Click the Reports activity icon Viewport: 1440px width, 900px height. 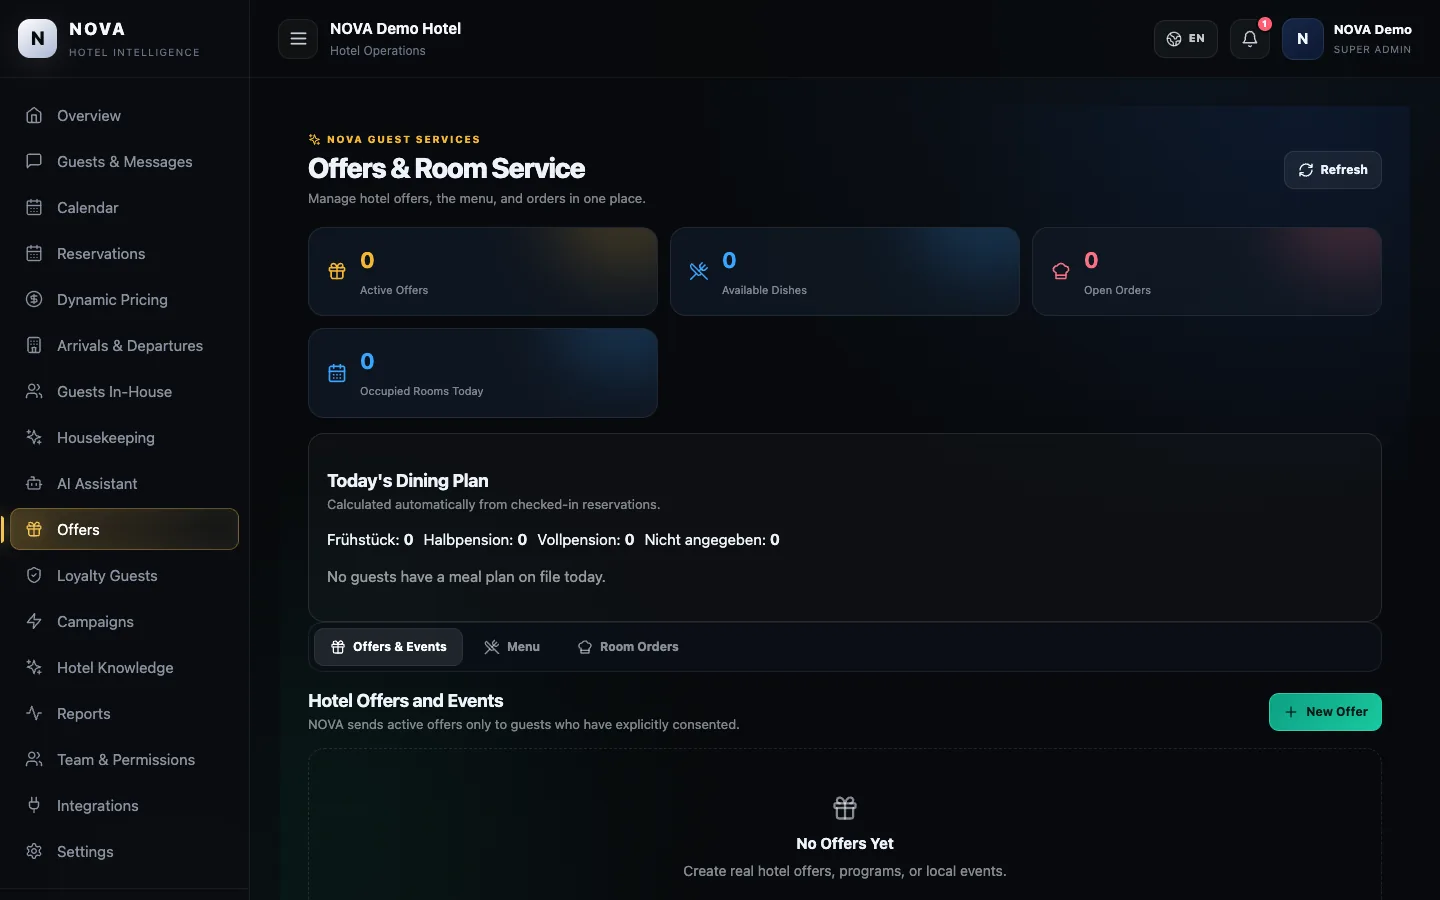[34, 713]
